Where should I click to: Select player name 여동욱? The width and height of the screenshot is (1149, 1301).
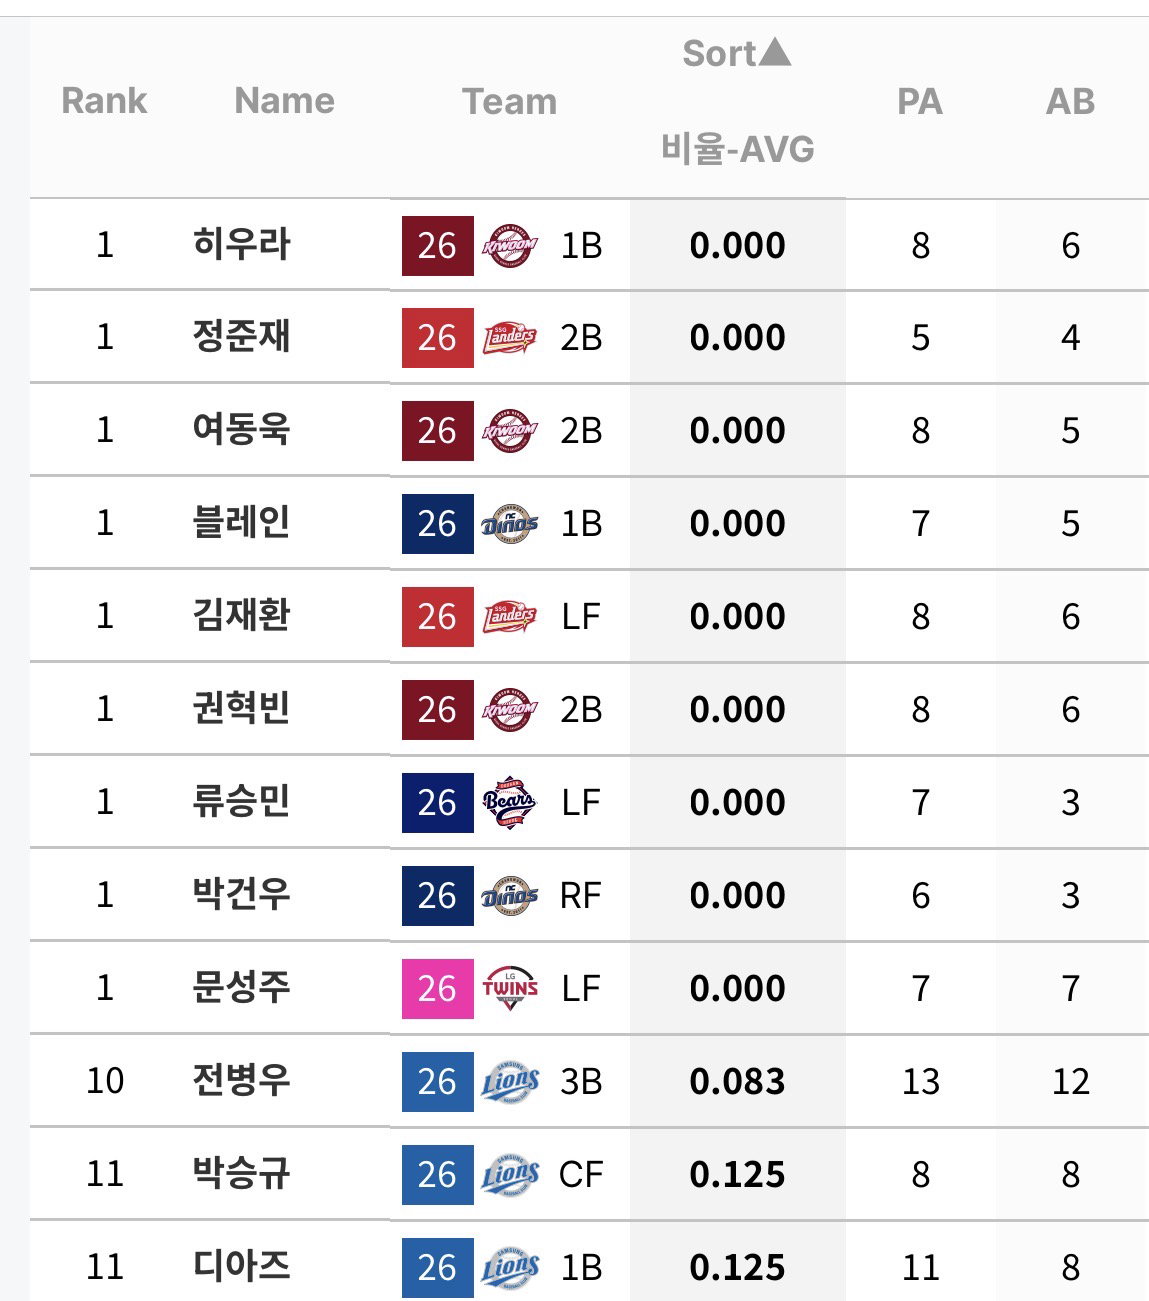241,429
